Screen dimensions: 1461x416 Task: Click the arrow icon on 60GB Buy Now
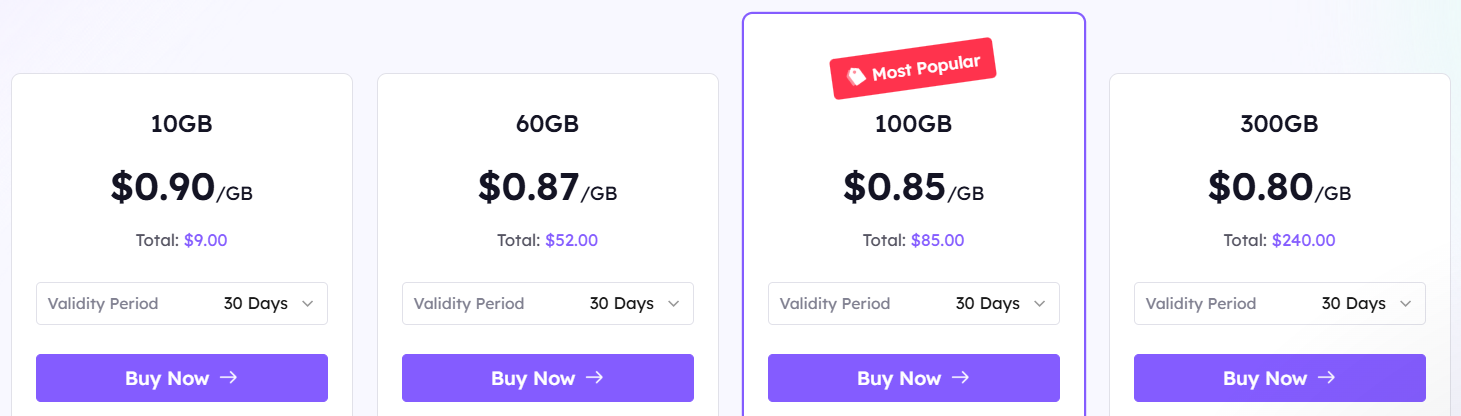(594, 378)
